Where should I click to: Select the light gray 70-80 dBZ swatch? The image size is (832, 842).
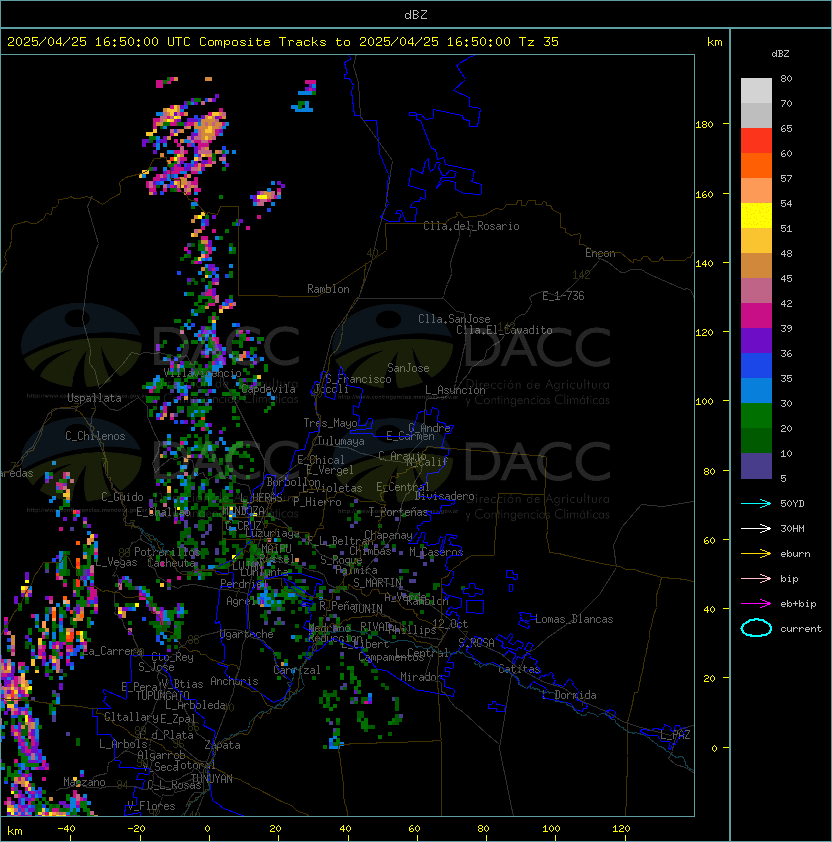pyautogui.click(x=756, y=91)
